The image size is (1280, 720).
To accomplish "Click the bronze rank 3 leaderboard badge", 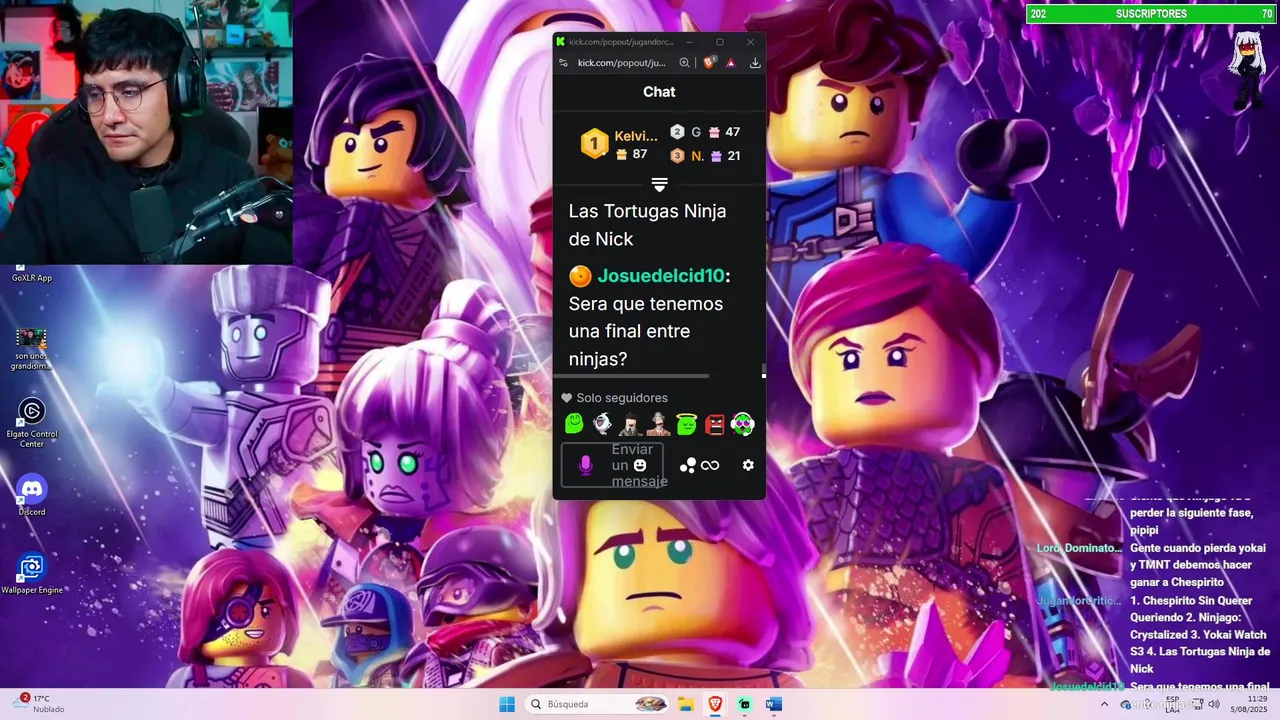I will [x=677, y=156].
